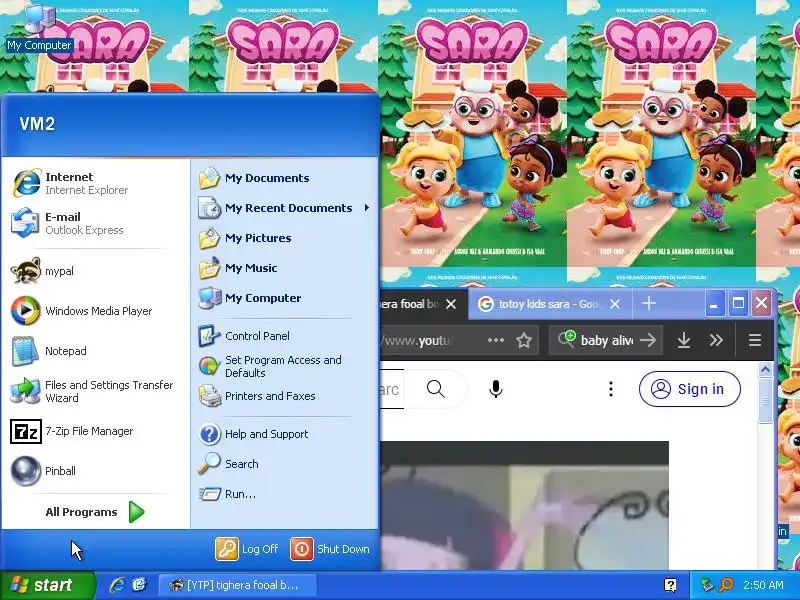This screenshot has height=600, width=800.
Task: Click the baby alive search box
Action: coord(606,340)
